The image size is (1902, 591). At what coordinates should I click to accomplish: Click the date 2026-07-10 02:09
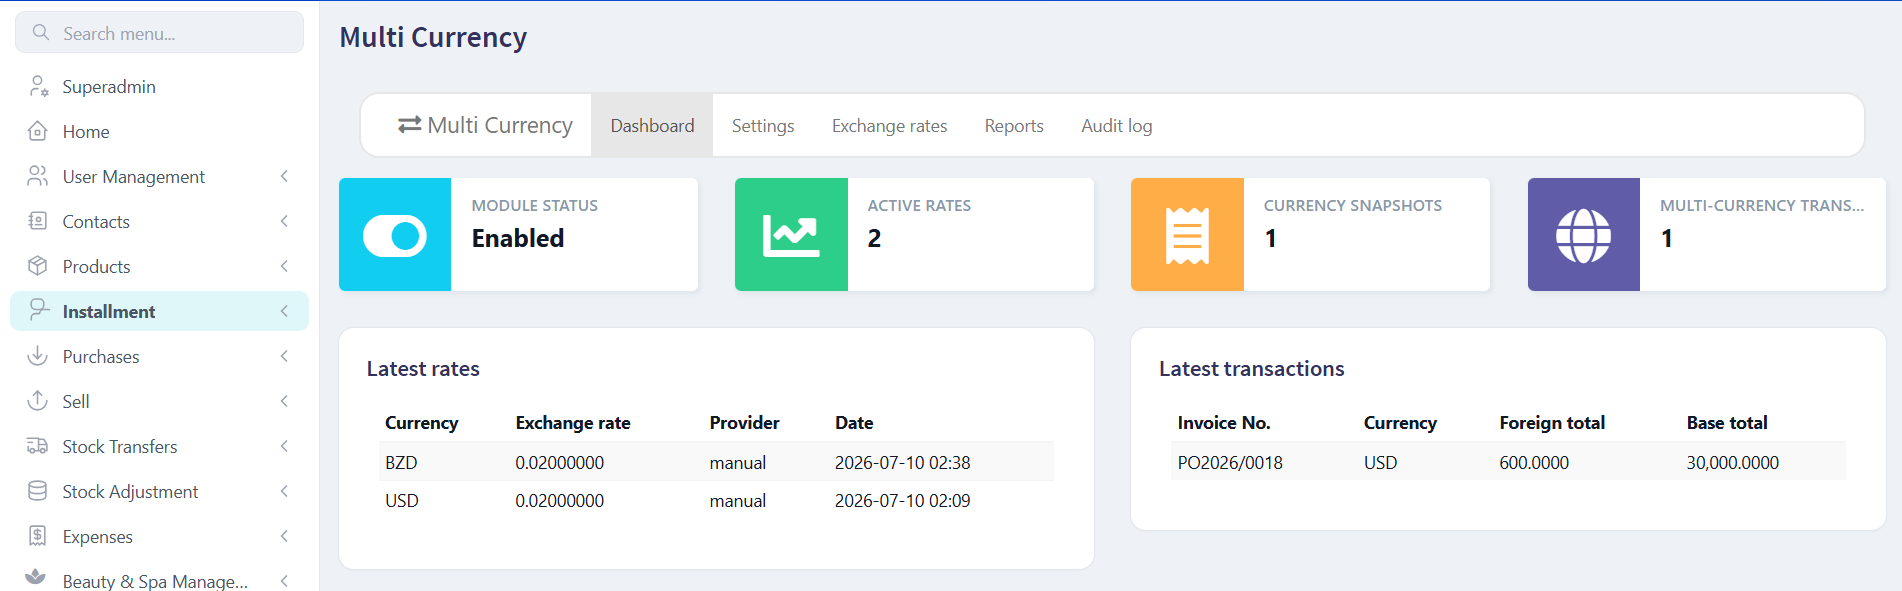coord(902,500)
